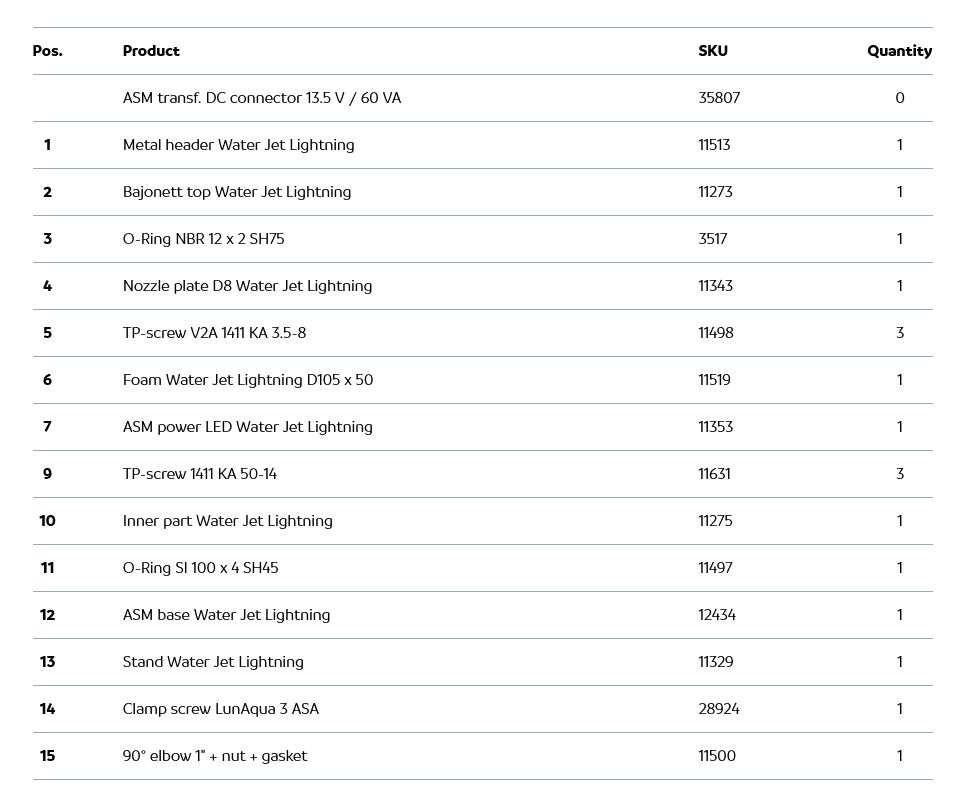Click ASM power LED Water Jet Lightning
971x793 pixels.
pyautogui.click(x=248, y=427)
